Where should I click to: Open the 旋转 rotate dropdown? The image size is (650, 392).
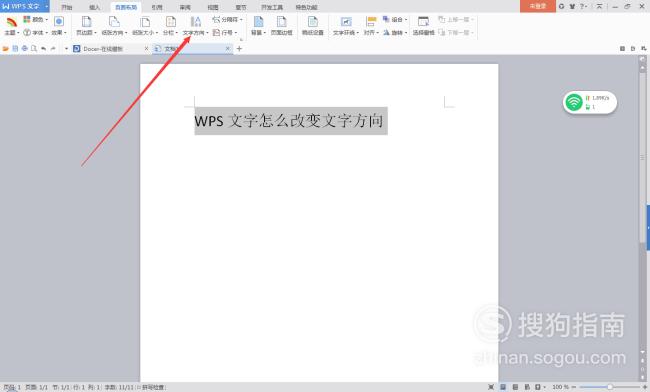[395, 32]
